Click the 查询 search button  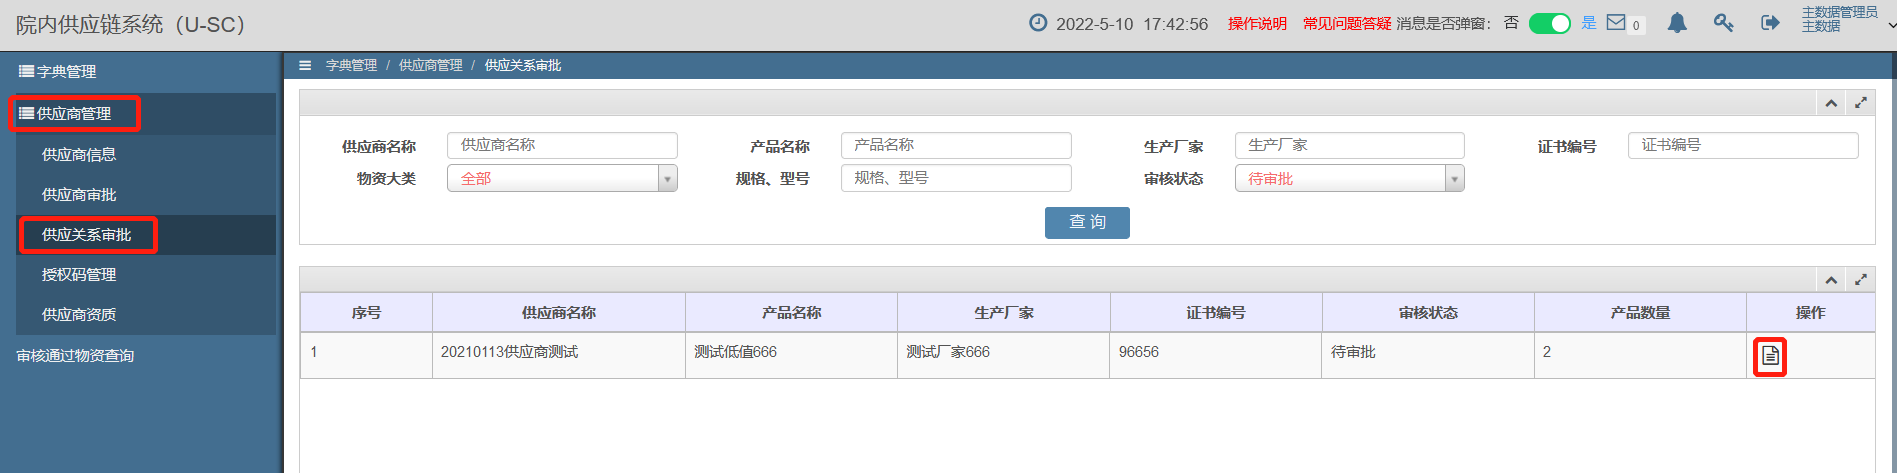coord(1087,222)
